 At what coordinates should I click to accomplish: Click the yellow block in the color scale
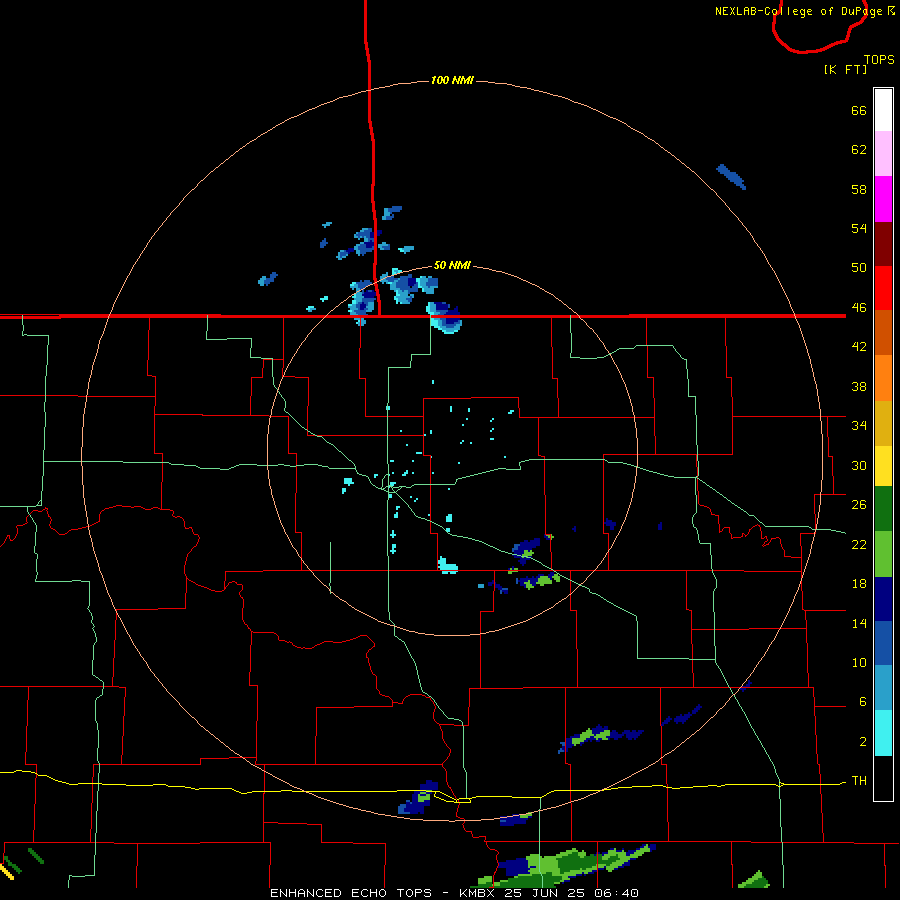tap(883, 466)
